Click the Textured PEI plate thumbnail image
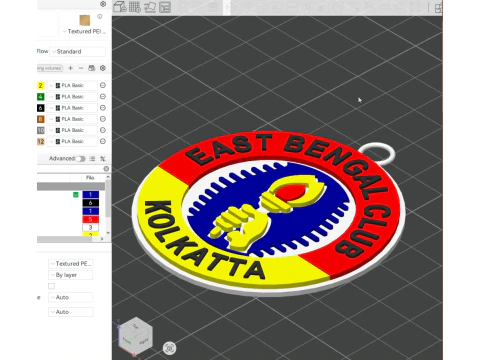Viewport: 480px width, 360px height. 85,21
